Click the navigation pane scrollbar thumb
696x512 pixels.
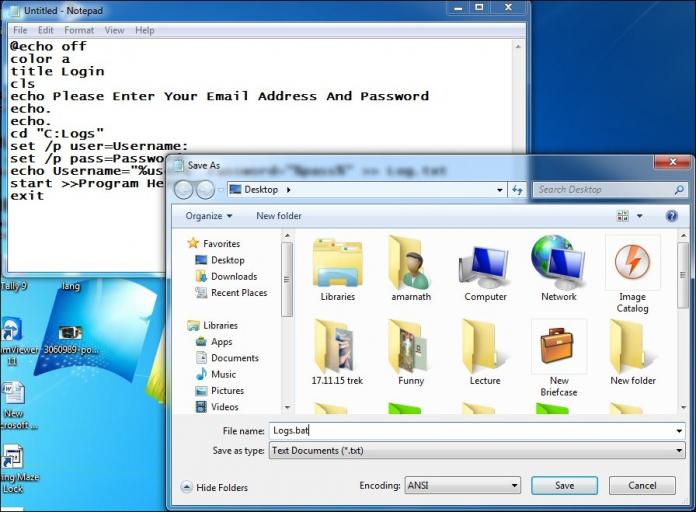[287, 280]
